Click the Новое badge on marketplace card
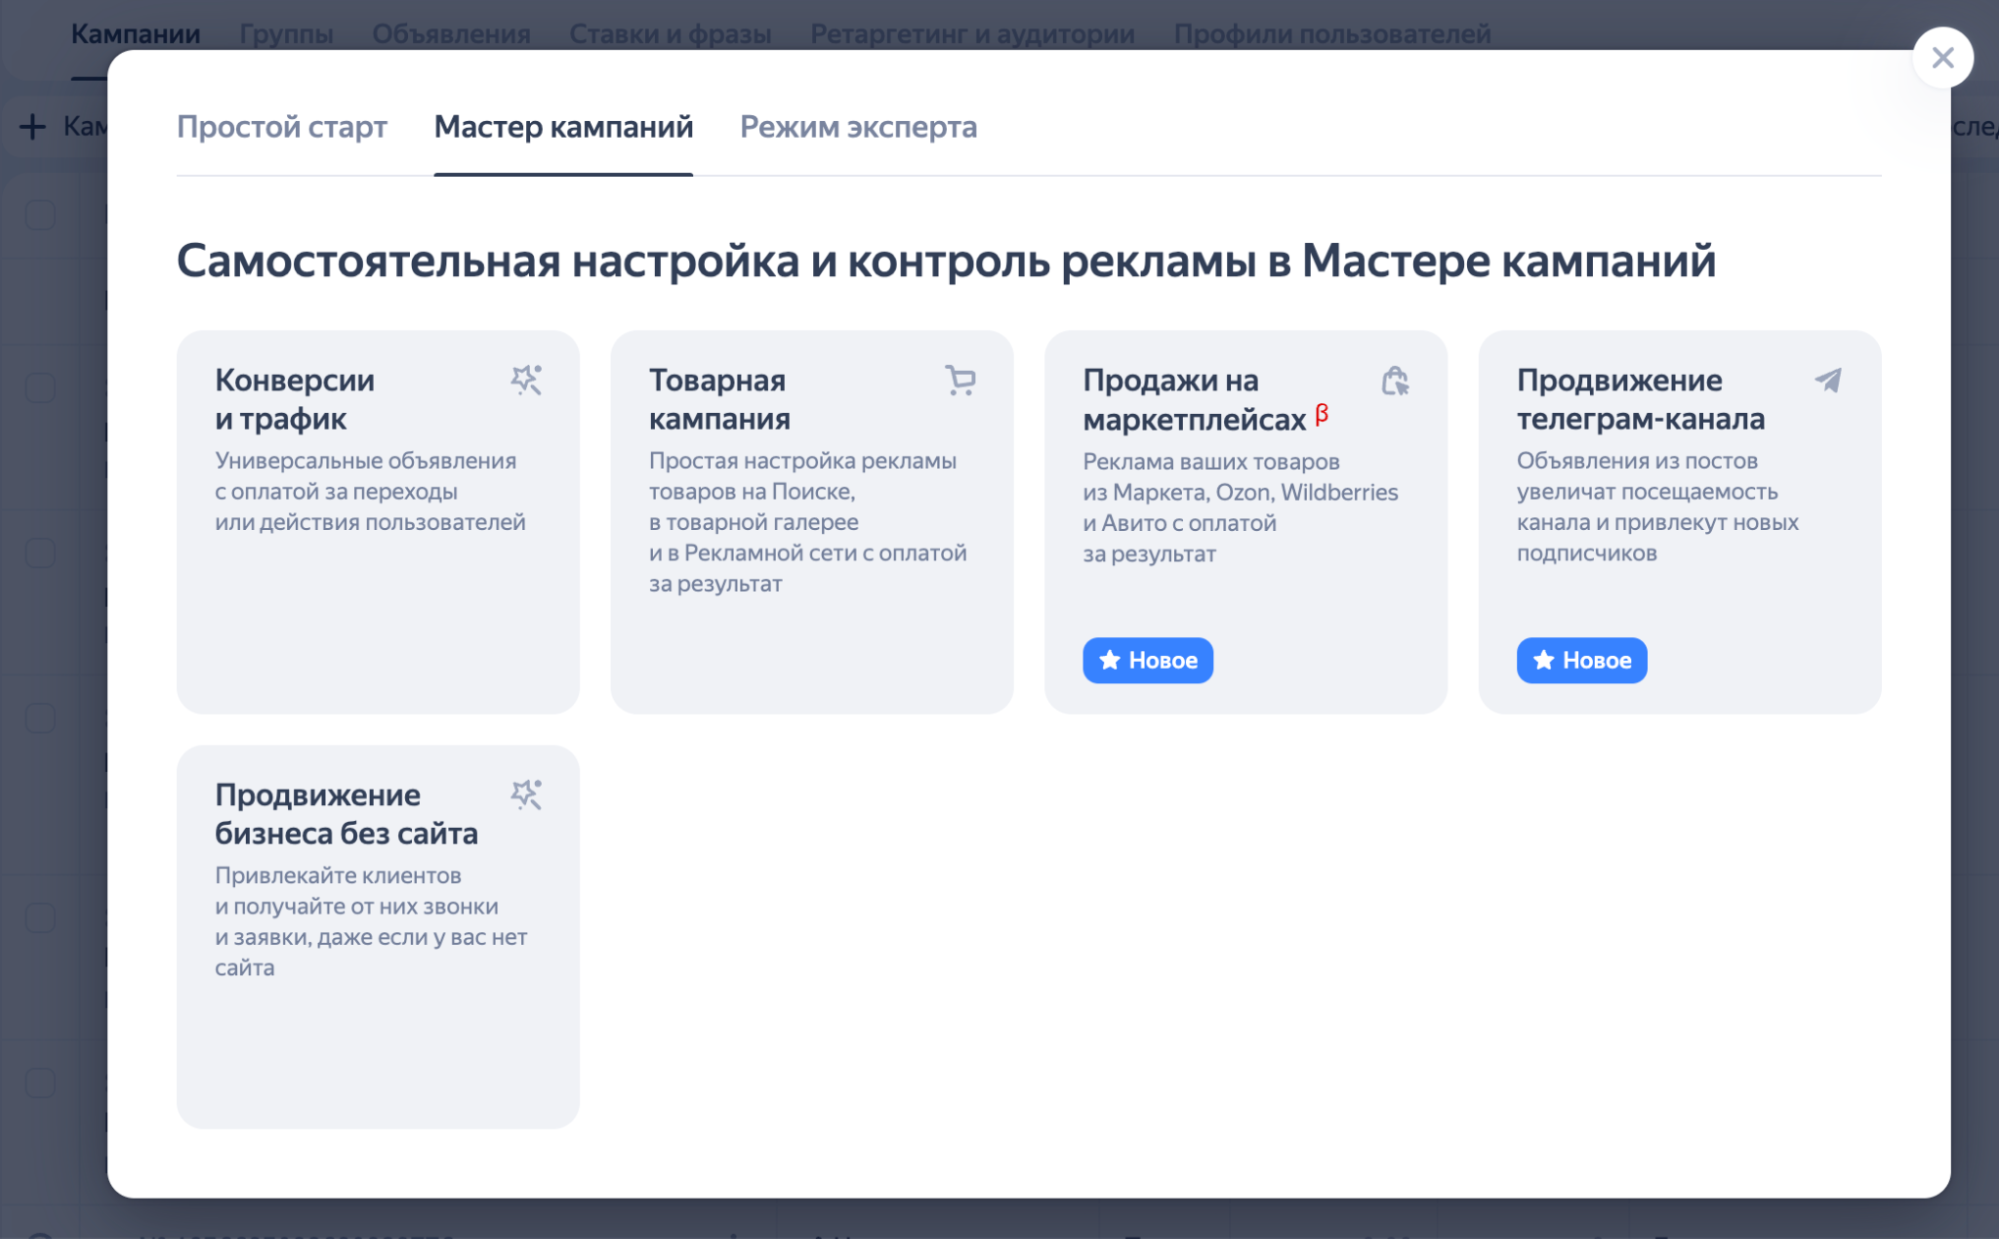Screen dimensions: 1999x1239 point(1148,660)
